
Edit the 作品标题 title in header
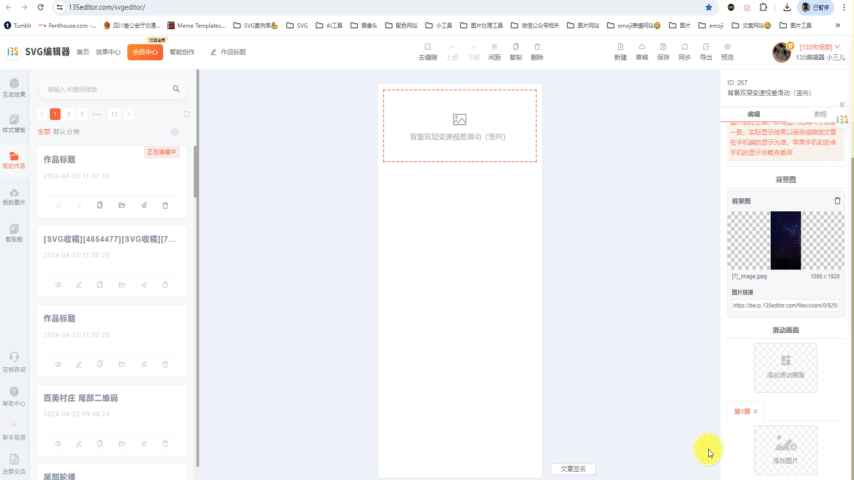tap(228, 52)
